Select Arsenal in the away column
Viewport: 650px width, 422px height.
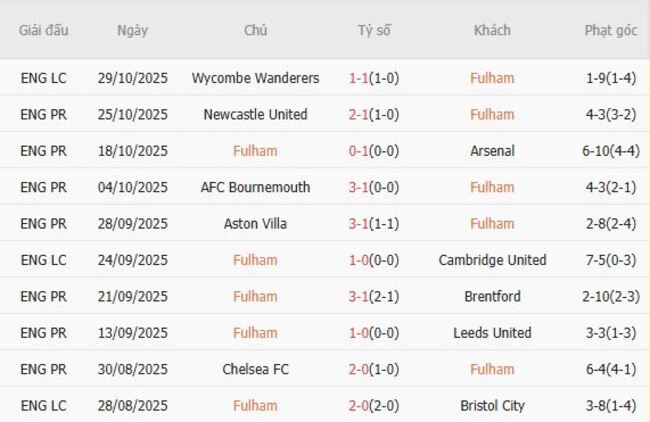click(x=492, y=151)
